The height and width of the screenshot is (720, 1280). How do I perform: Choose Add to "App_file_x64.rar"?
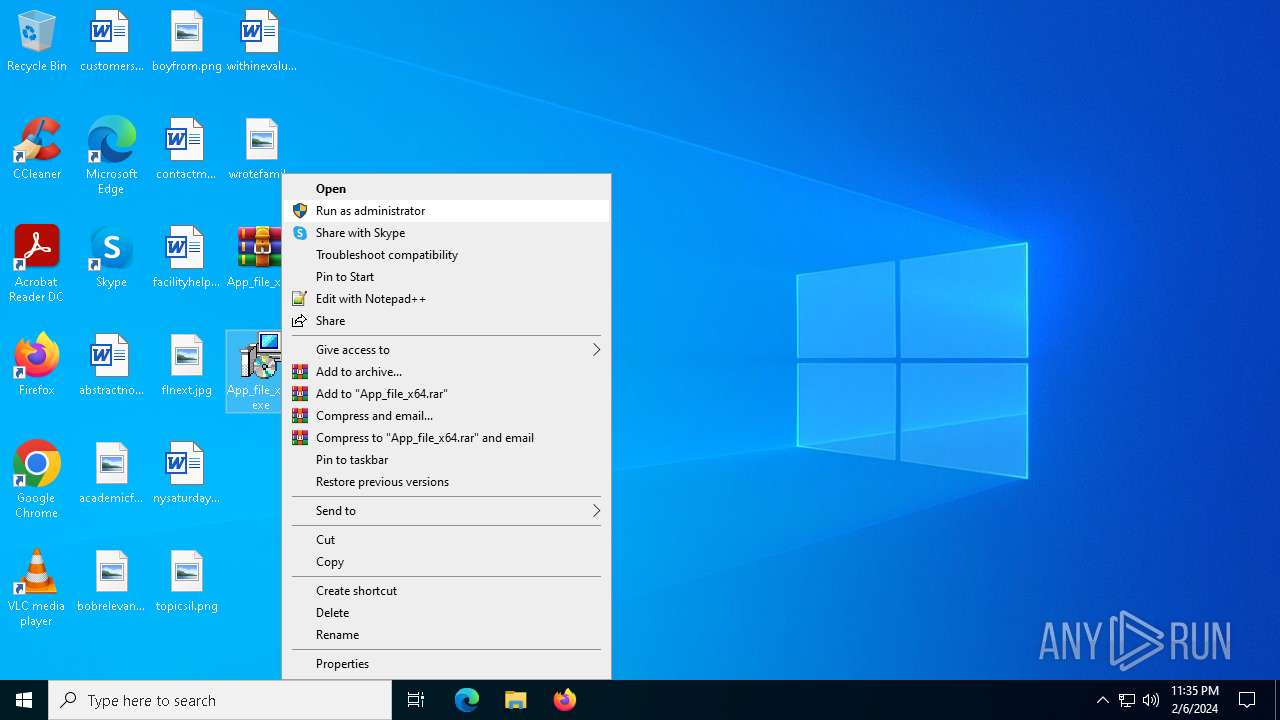click(445, 394)
